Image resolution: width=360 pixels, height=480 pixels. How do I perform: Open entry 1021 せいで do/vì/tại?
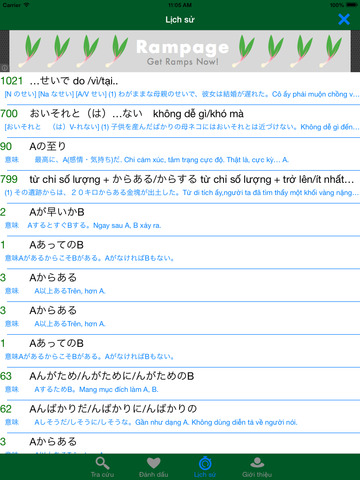tap(180, 88)
